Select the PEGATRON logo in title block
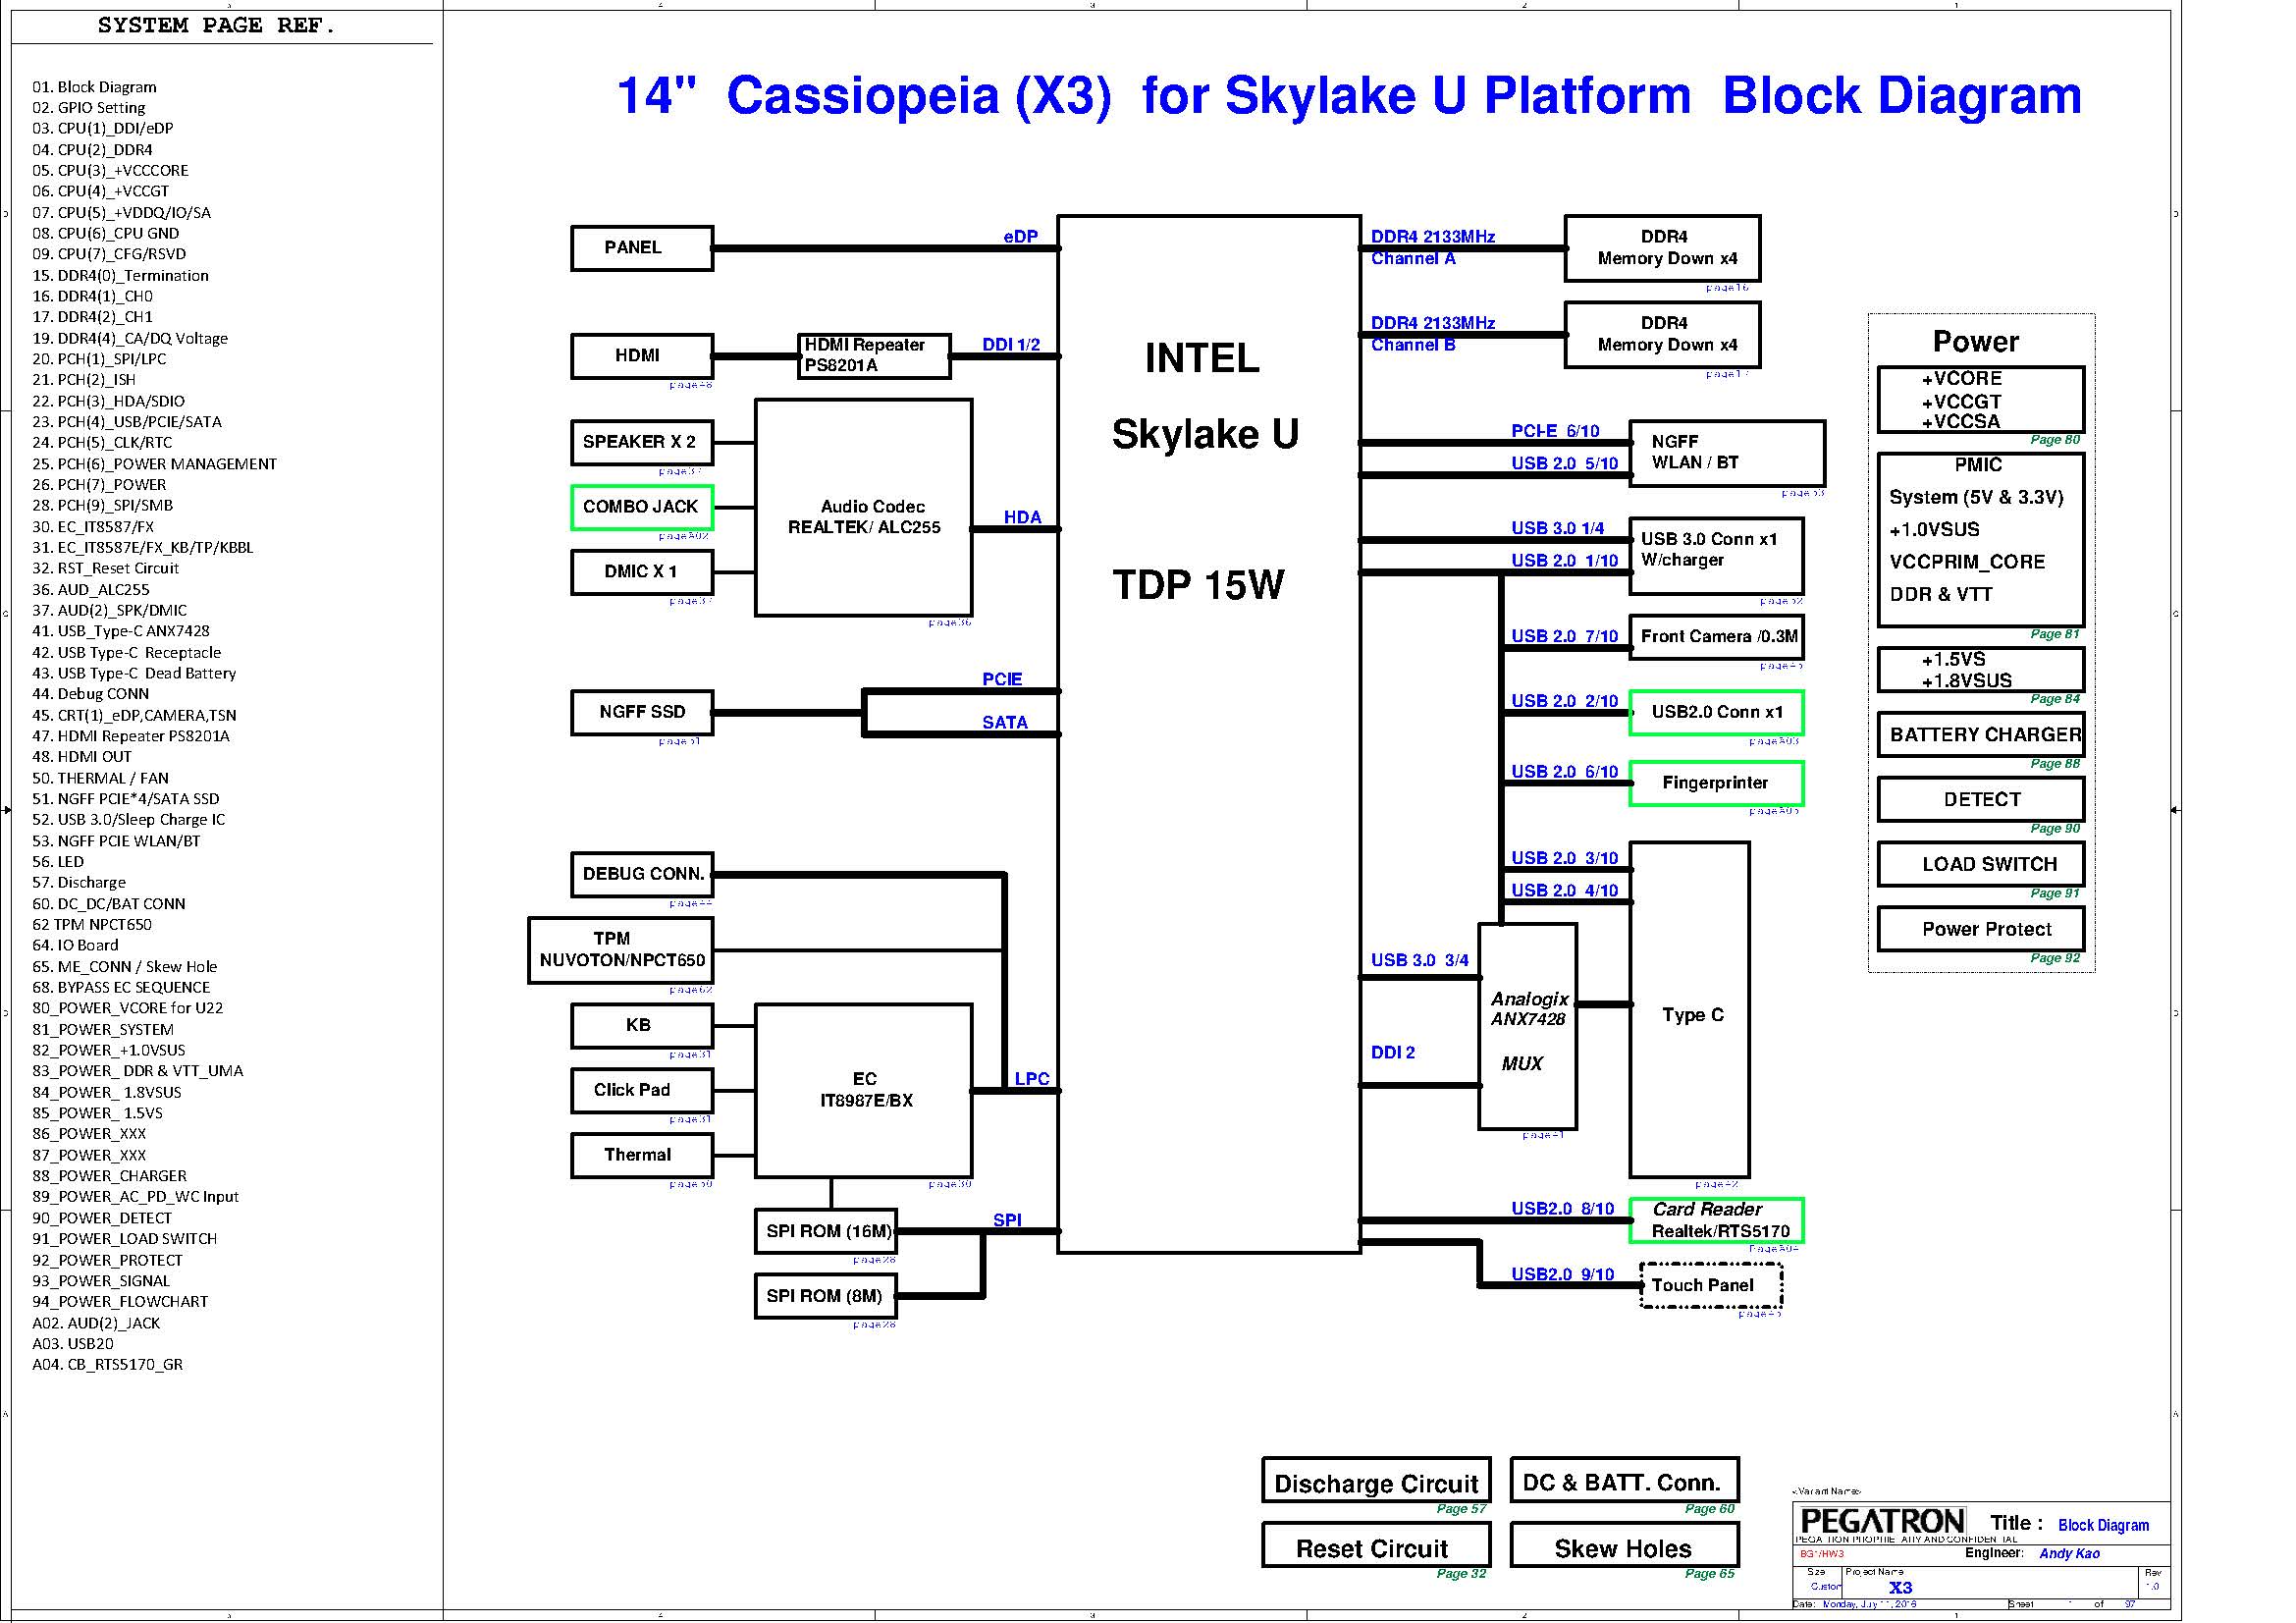The height and width of the screenshot is (1623, 2296). point(1881,1522)
